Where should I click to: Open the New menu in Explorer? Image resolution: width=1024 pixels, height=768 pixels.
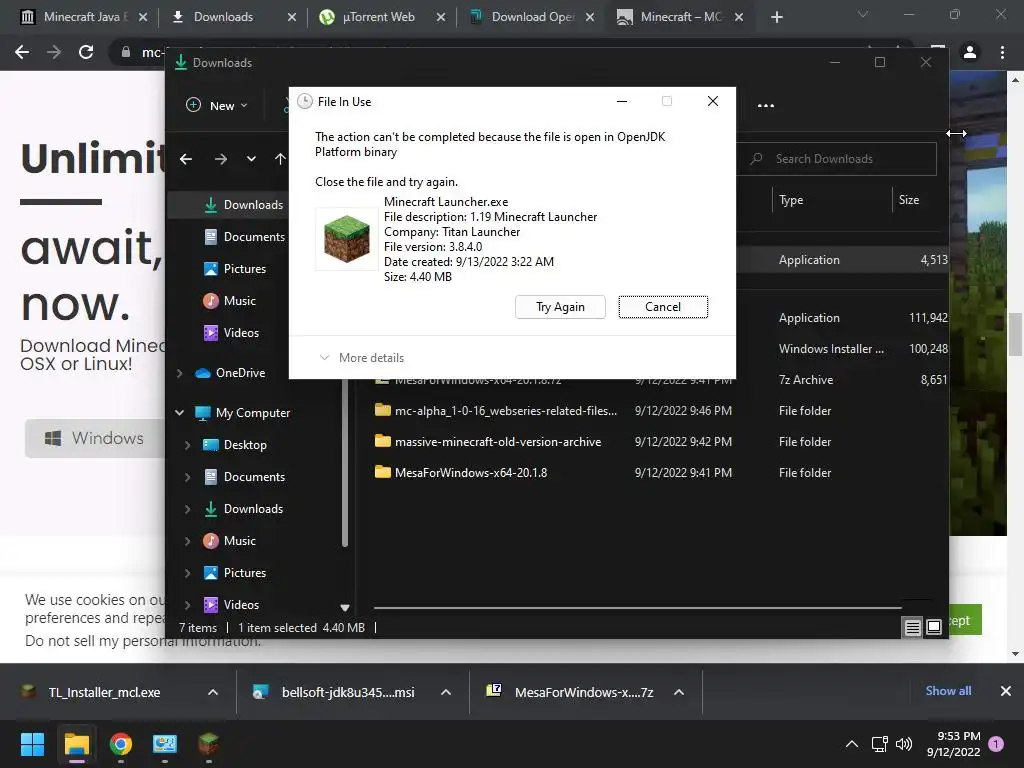[x=217, y=105]
